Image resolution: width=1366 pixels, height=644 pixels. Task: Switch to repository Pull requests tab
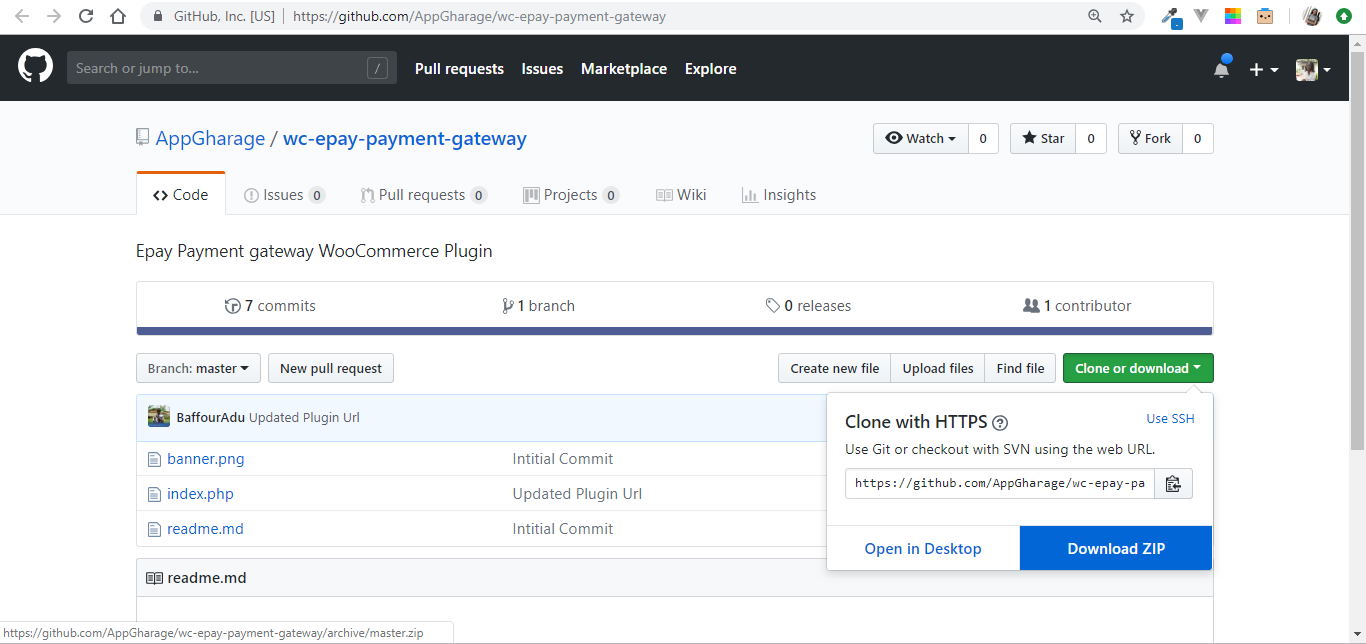(424, 194)
